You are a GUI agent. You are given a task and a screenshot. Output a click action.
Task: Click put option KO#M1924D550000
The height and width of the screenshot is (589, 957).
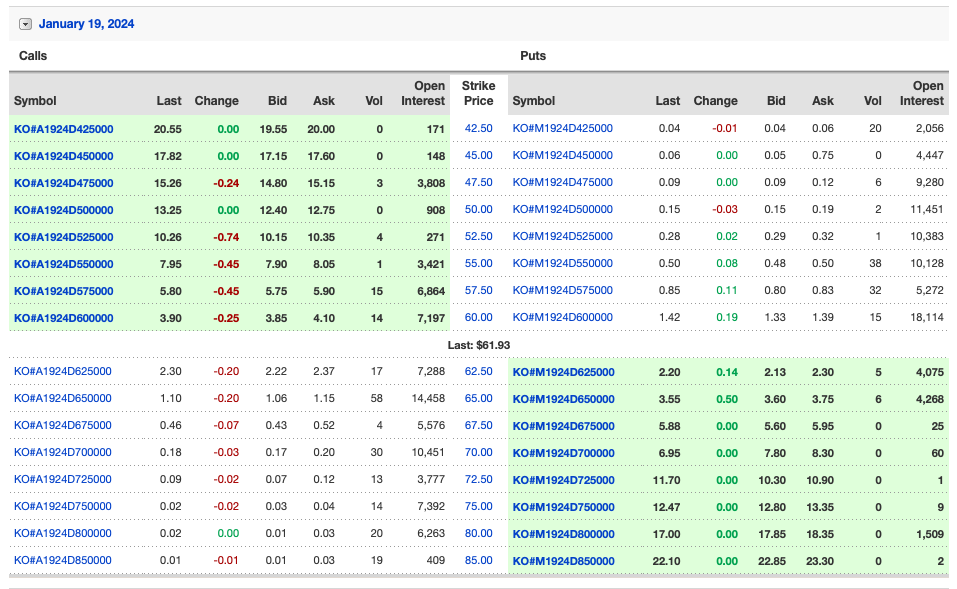(x=562, y=264)
